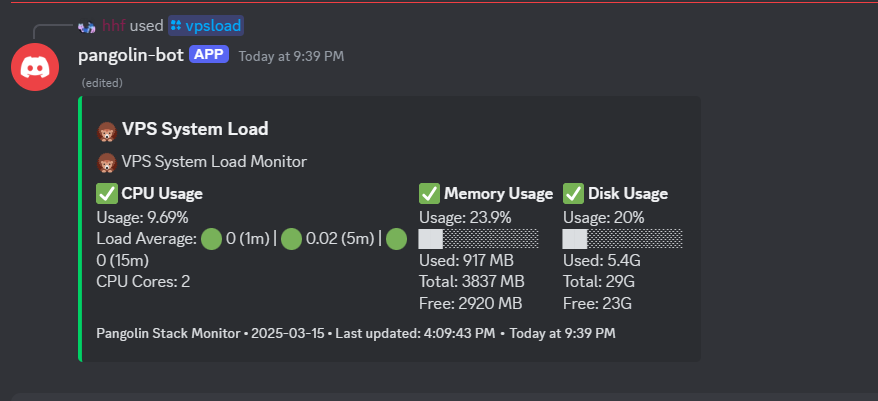The width and height of the screenshot is (878, 401).
Task: Click the pangolin-bot username
Action: [130, 55]
